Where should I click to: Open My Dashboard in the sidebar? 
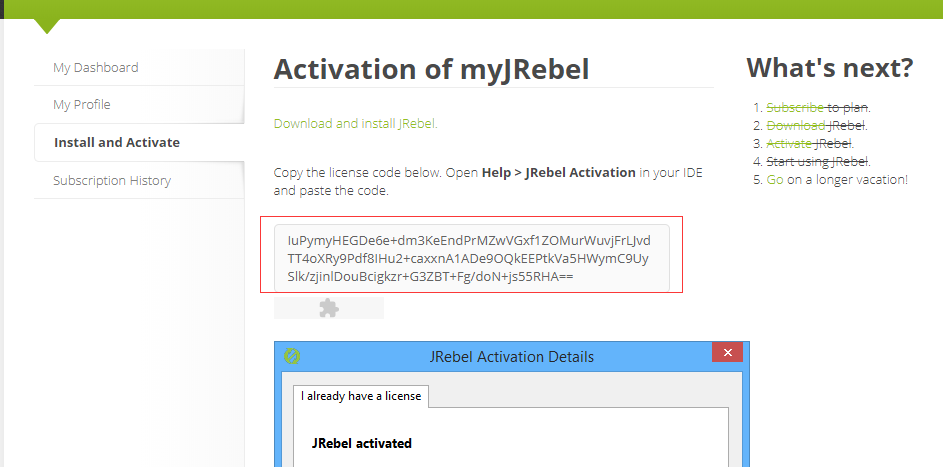pos(96,67)
